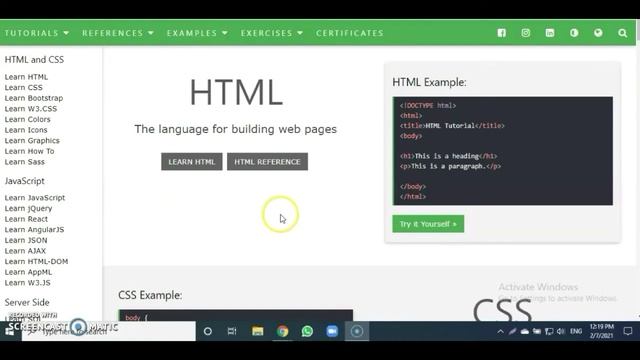The width and height of the screenshot is (640, 360).
Task: Open Learn Icons sidebar link
Action: (x=26, y=130)
